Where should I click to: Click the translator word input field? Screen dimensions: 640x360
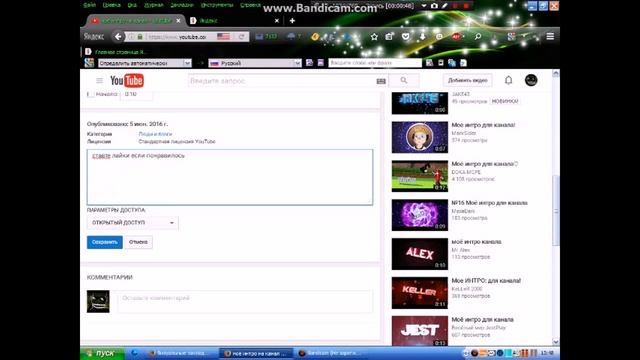pyautogui.click(x=375, y=63)
